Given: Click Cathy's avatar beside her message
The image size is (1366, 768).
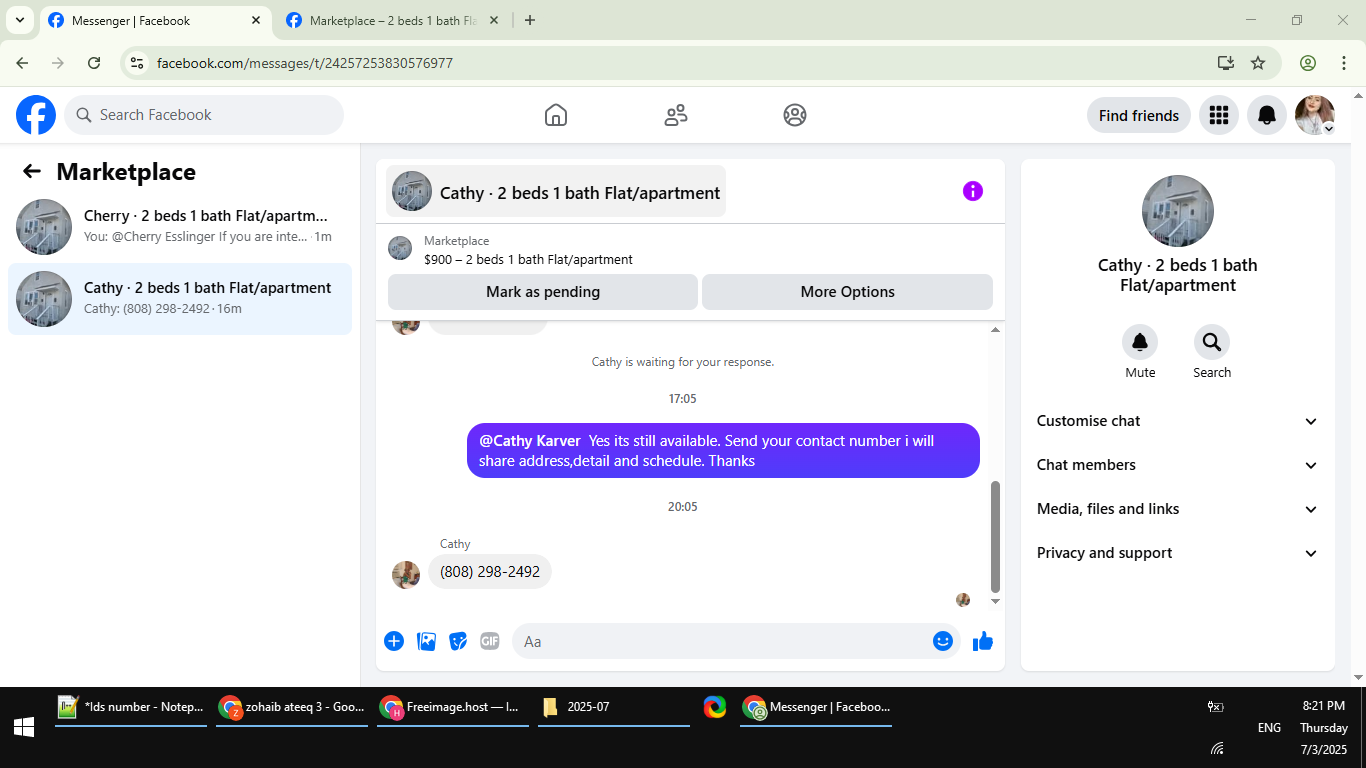Looking at the screenshot, I should pos(406,574).
